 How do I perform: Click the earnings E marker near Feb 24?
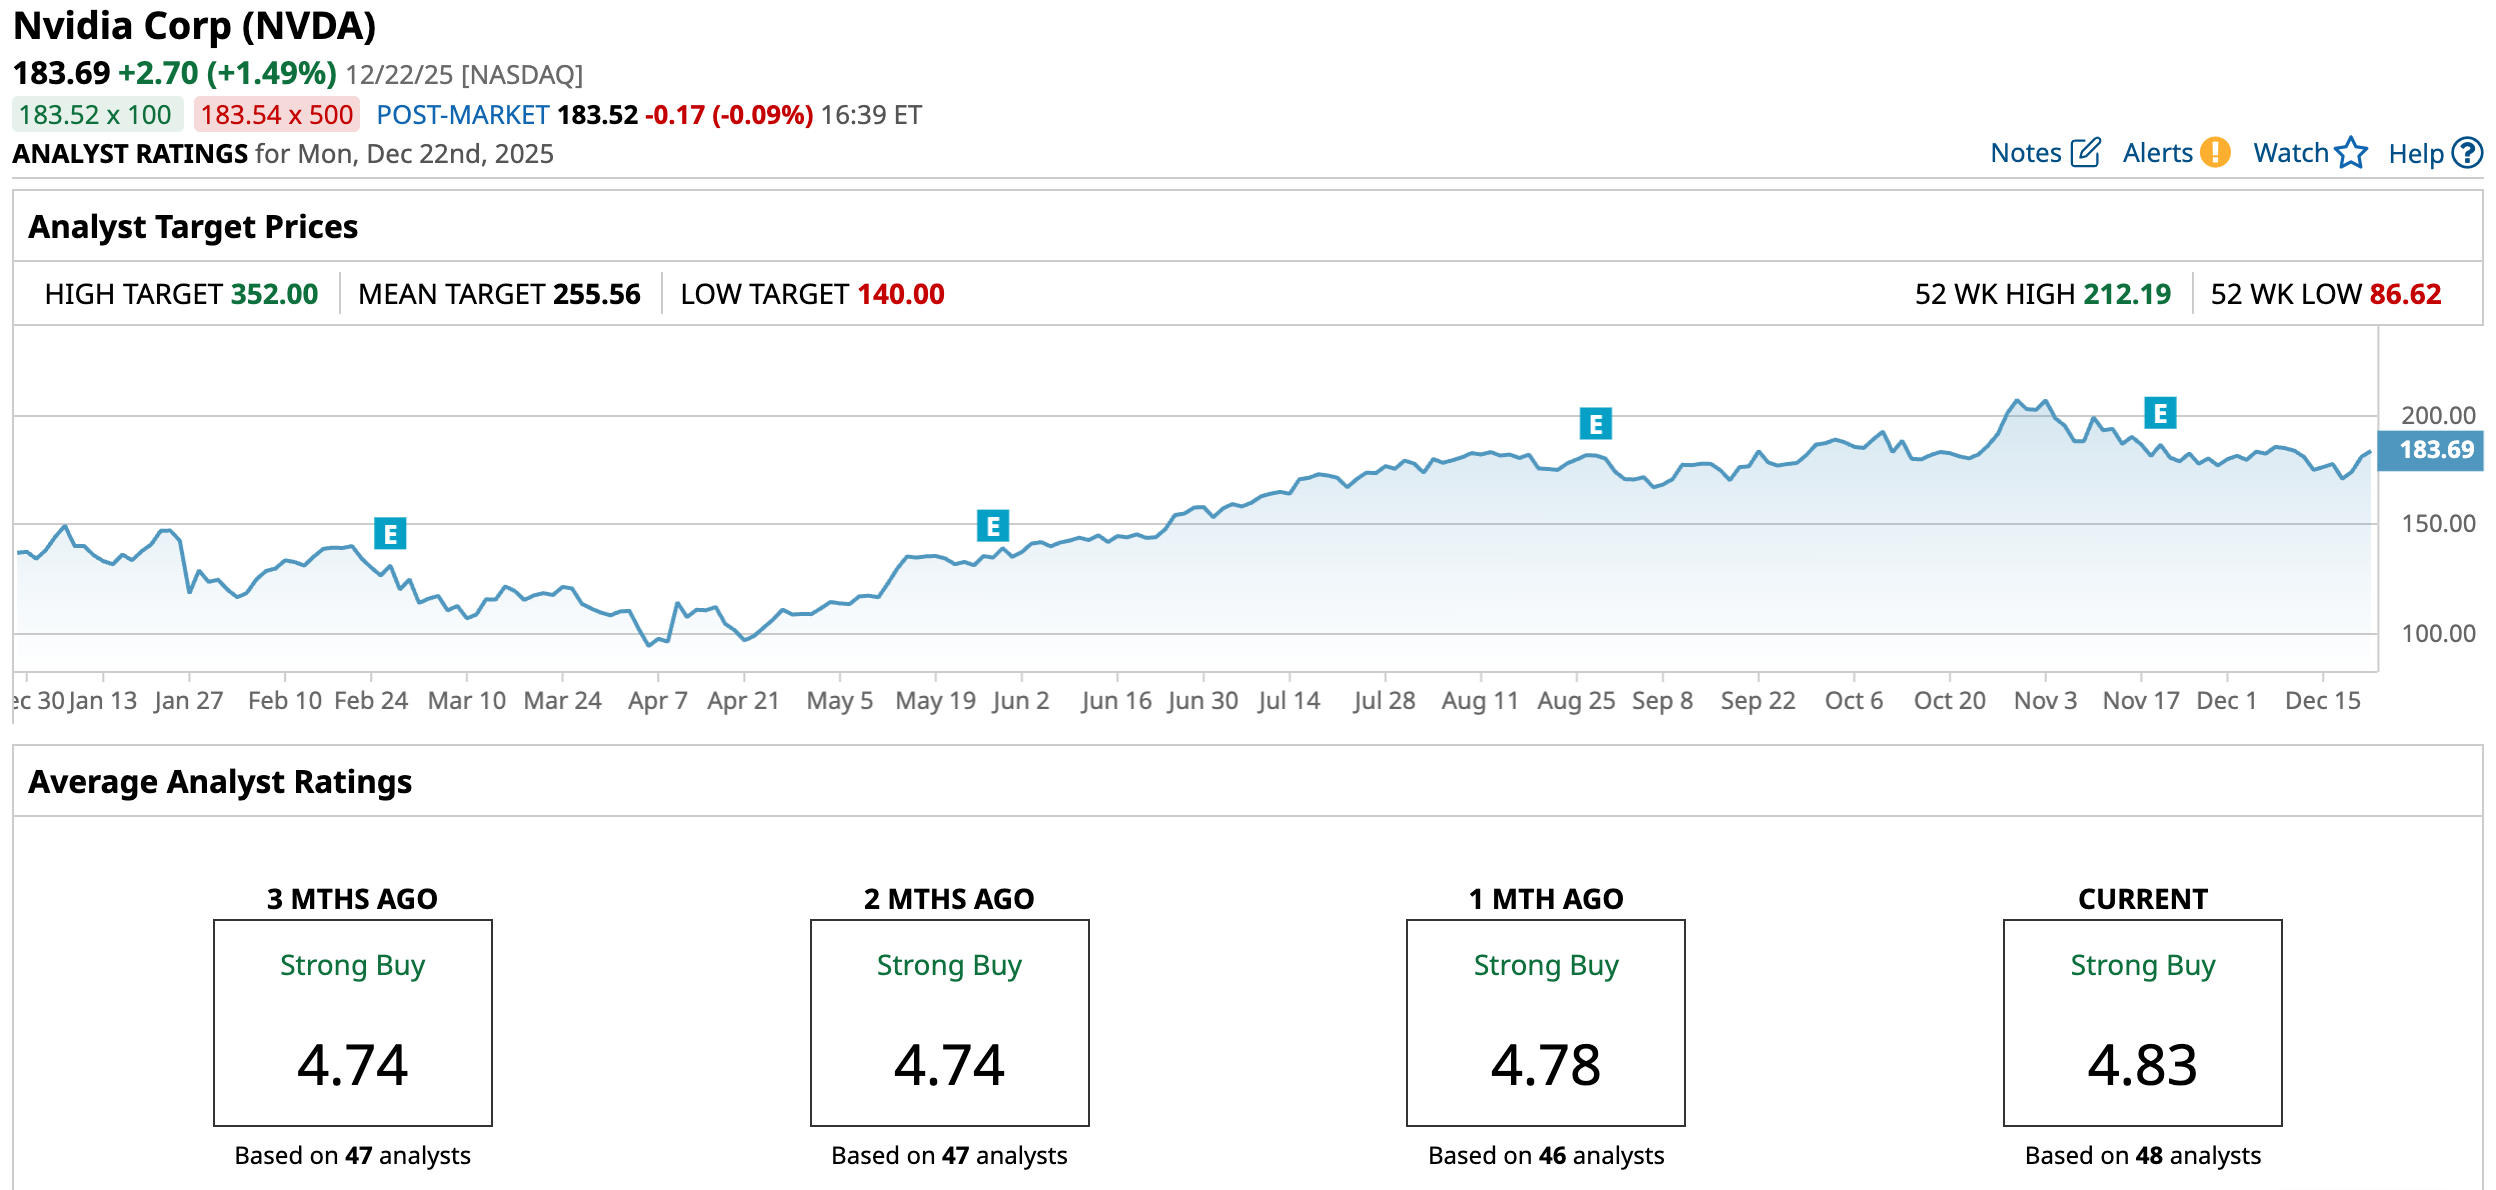[390, 534]
